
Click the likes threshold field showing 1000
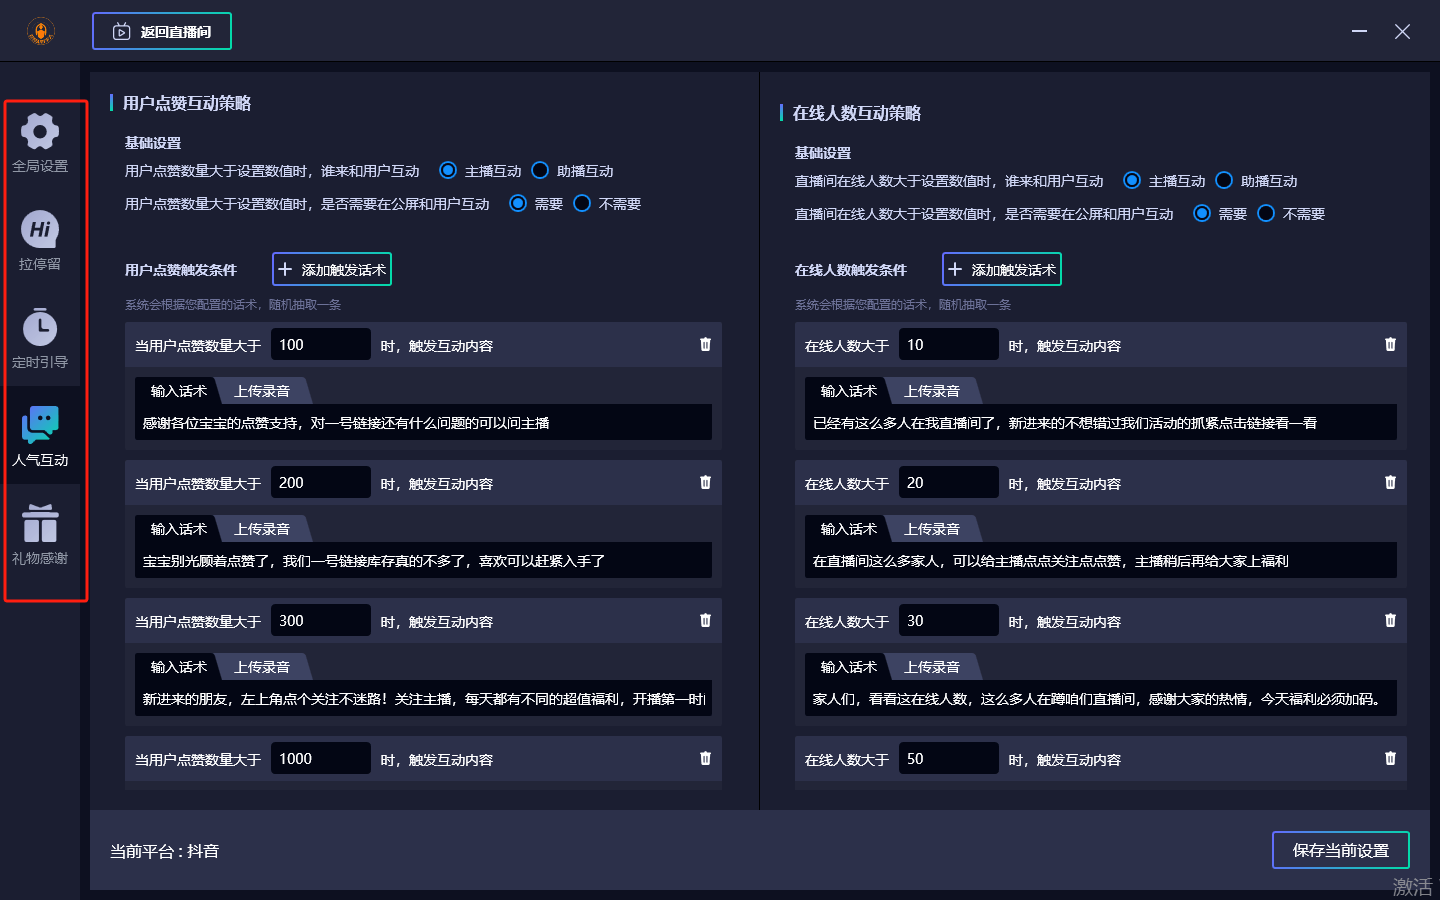click(x=320, y=758)
